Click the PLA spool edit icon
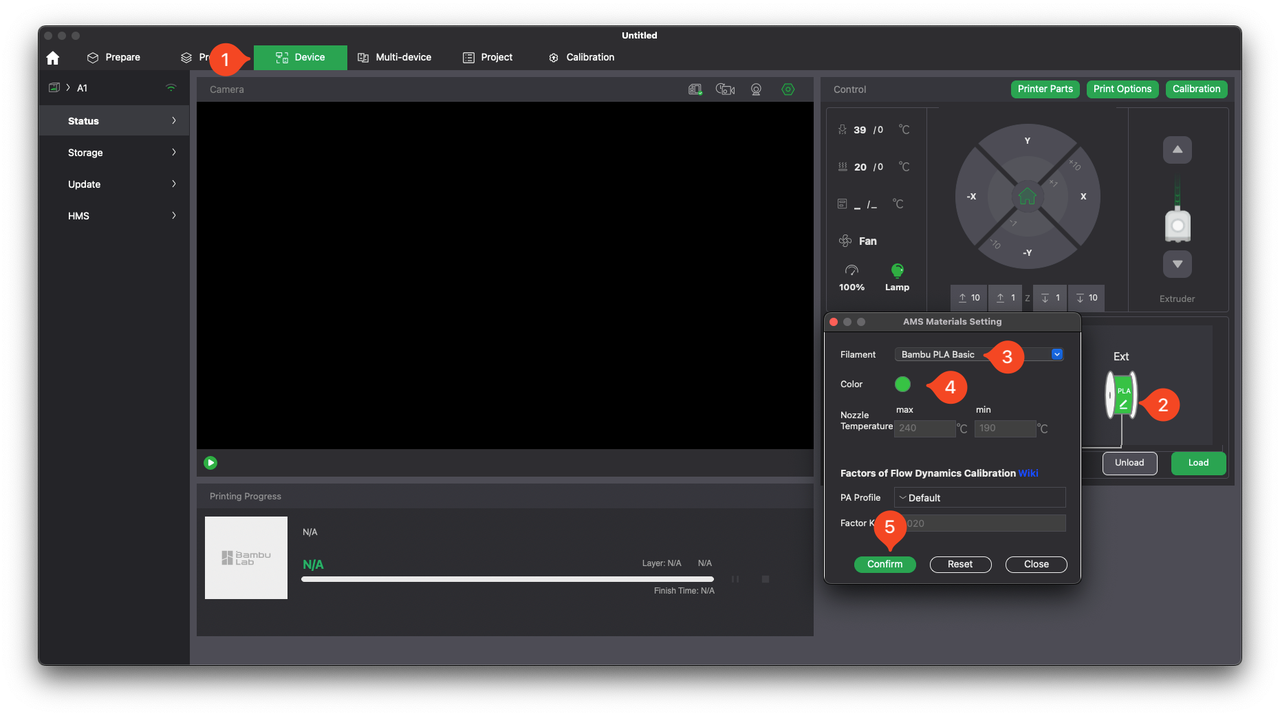 coord(1123,404)
